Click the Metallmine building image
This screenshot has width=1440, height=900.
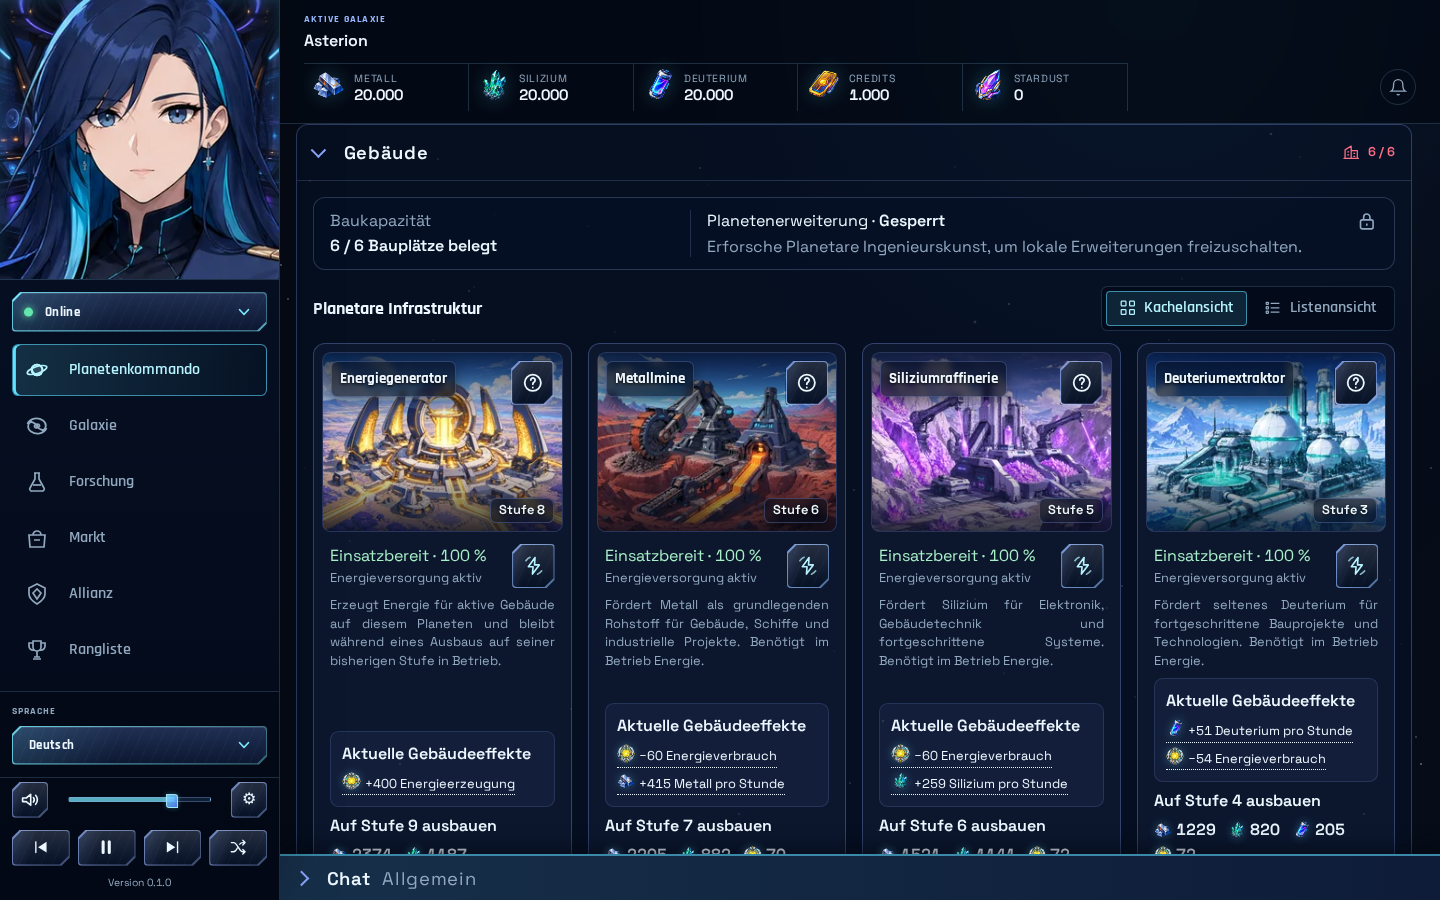717,442
